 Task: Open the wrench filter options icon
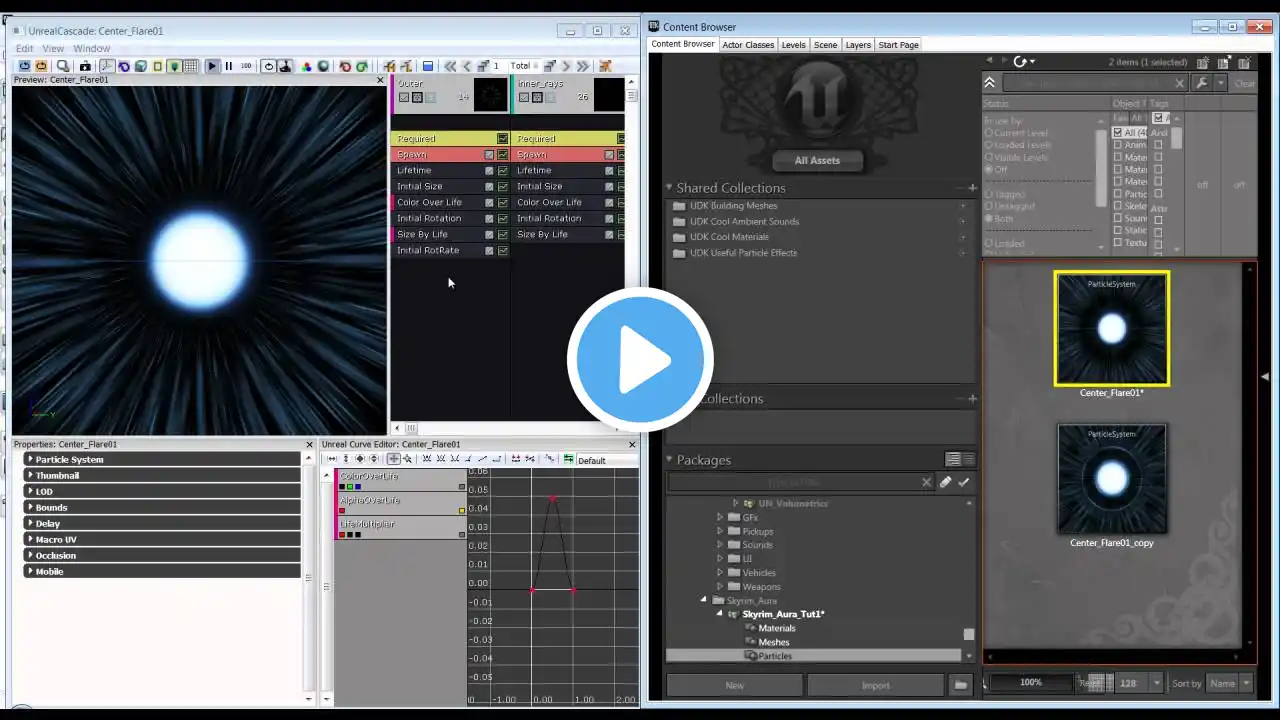(x=1202, y=83)
